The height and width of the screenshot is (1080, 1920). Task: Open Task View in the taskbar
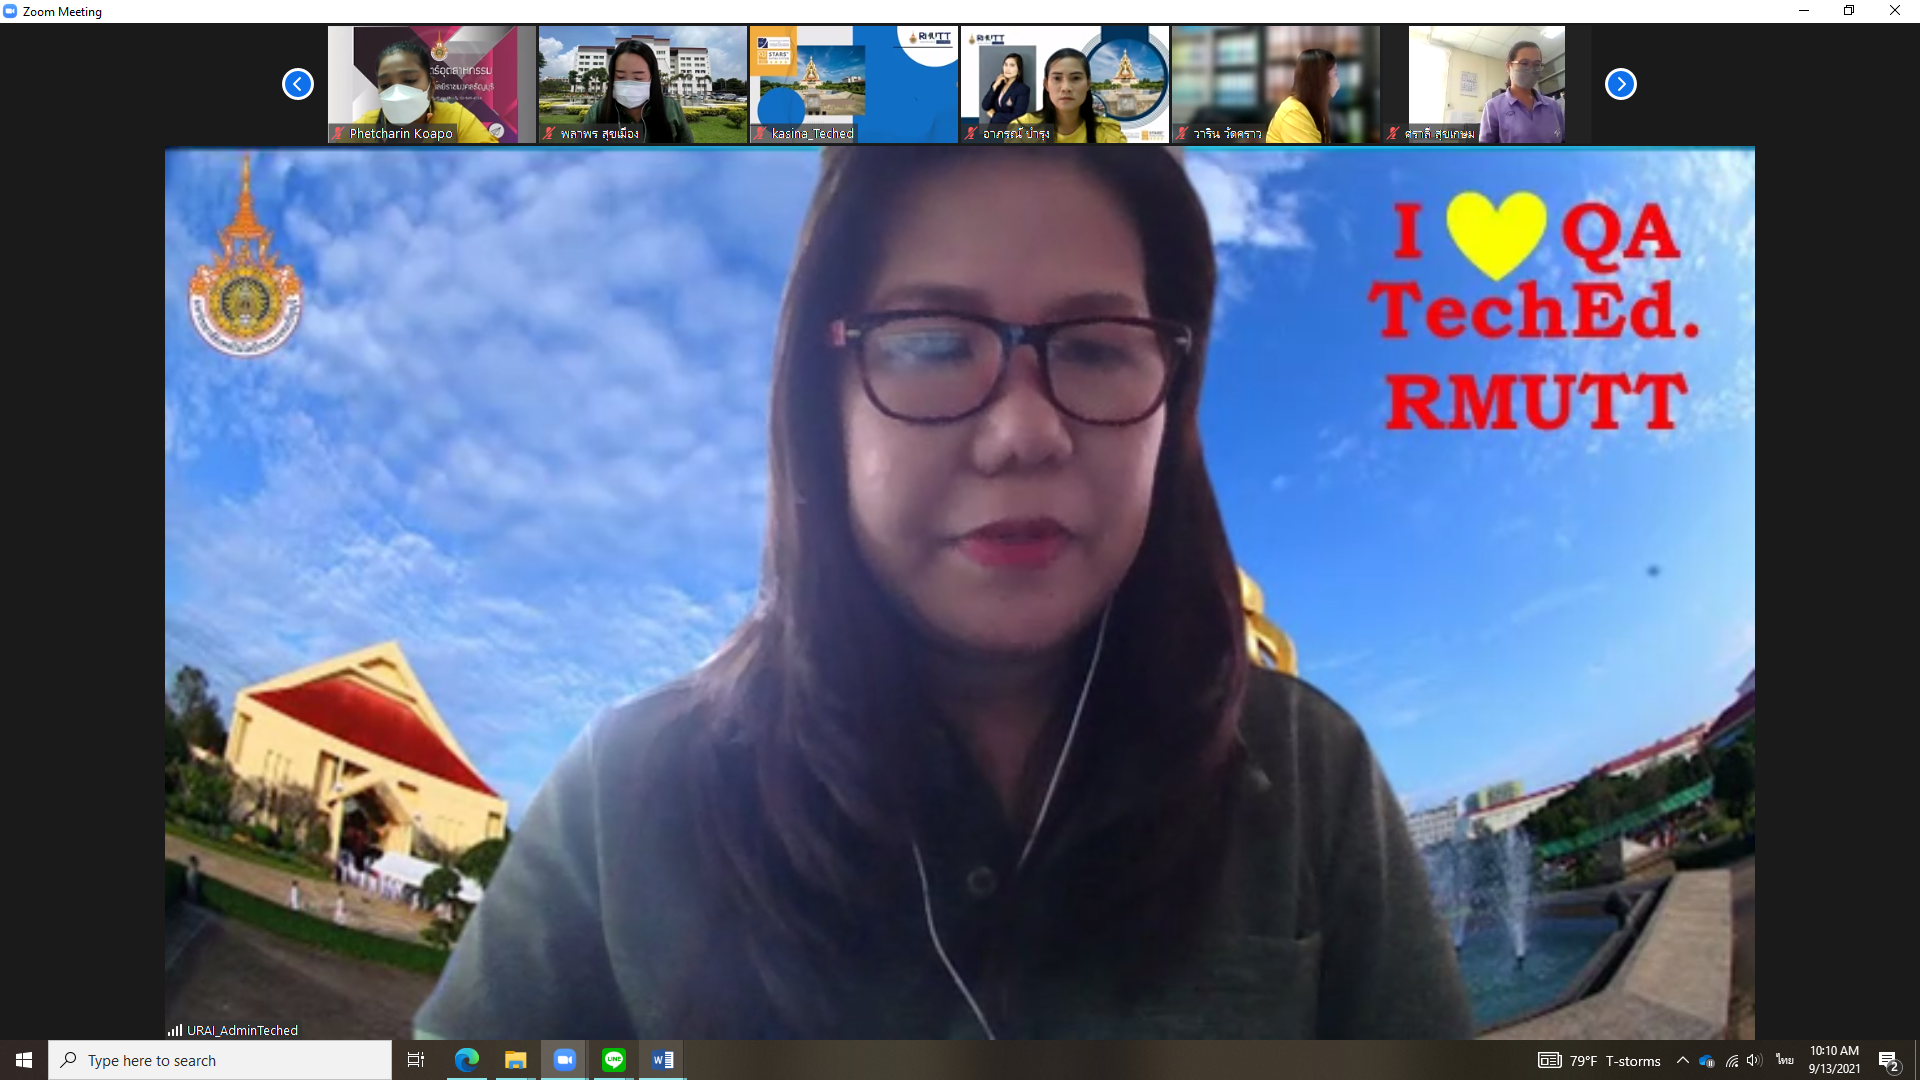pyautogui.click(x=416, y=1060)
